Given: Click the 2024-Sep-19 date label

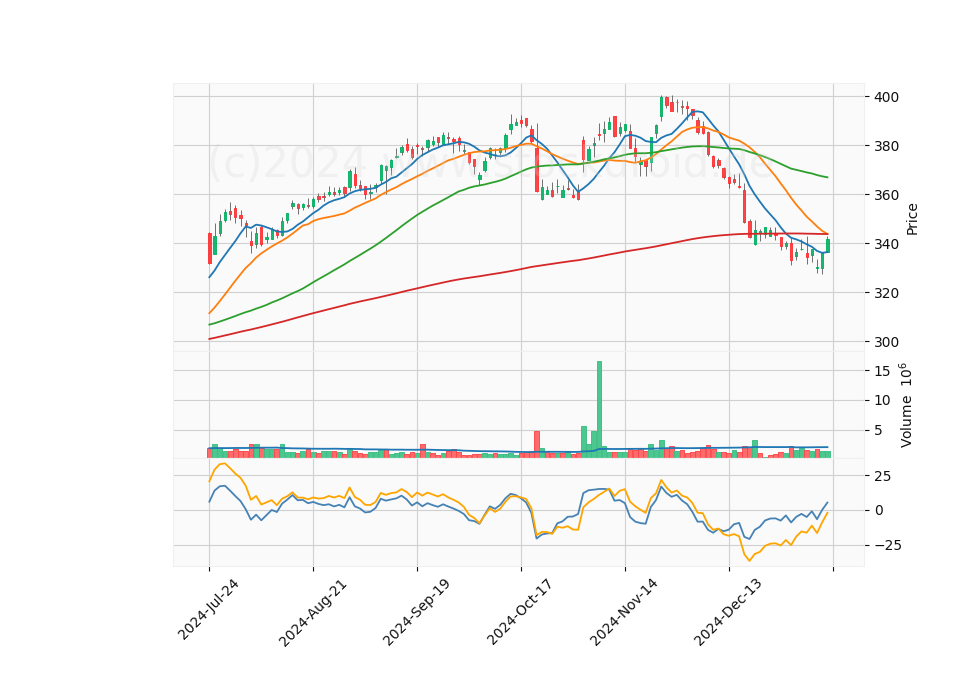Looking at the screenshot, I should pyautogui.click(x=416, y=612).
